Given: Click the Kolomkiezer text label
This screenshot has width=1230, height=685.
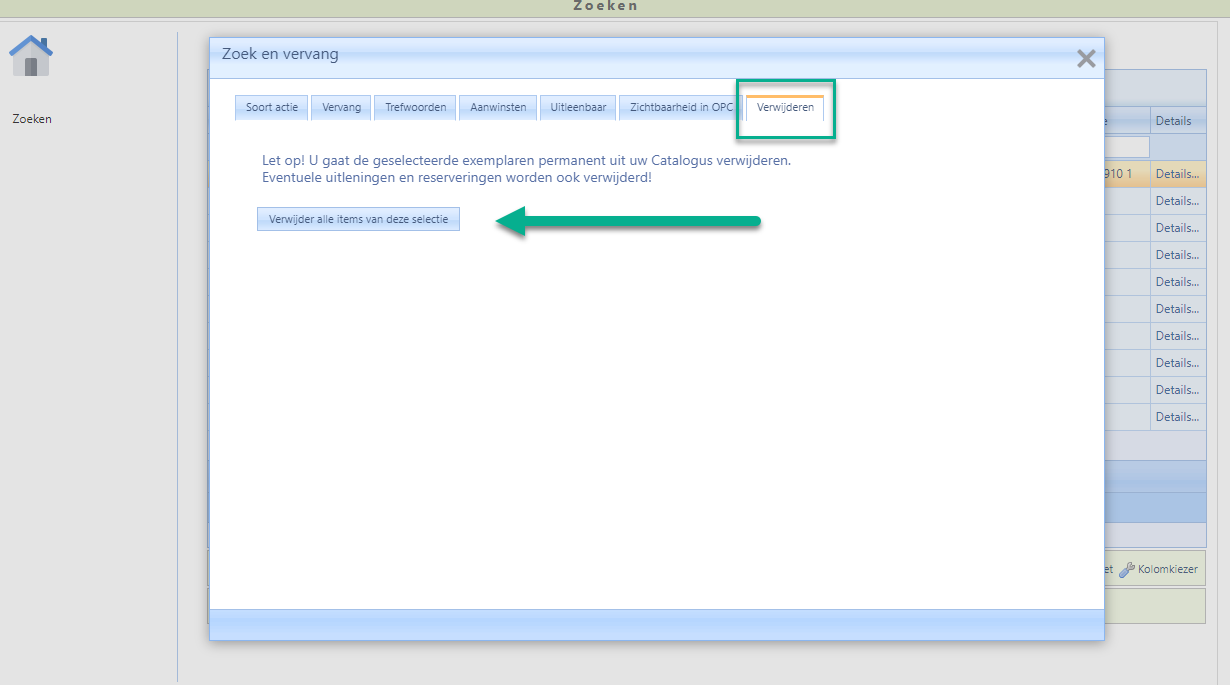Looking at the screenshot, I should tap(1167, 569).
